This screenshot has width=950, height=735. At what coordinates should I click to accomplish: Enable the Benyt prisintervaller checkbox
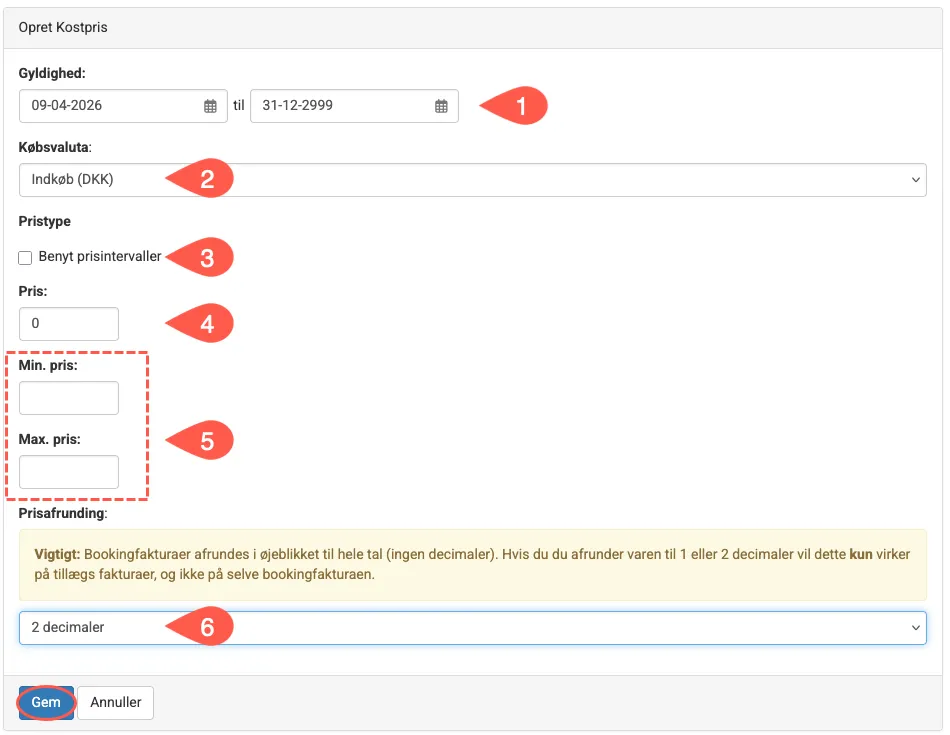tap(26, 258)
